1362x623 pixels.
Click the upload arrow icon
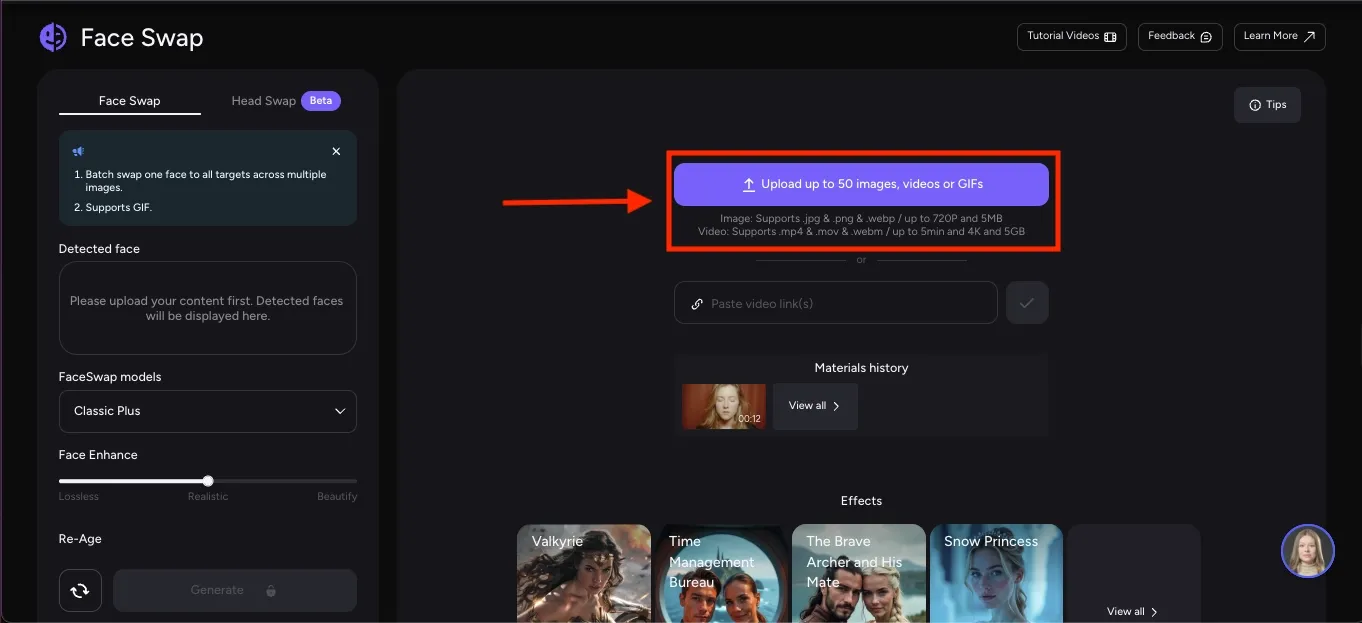(x=748, y=185)
